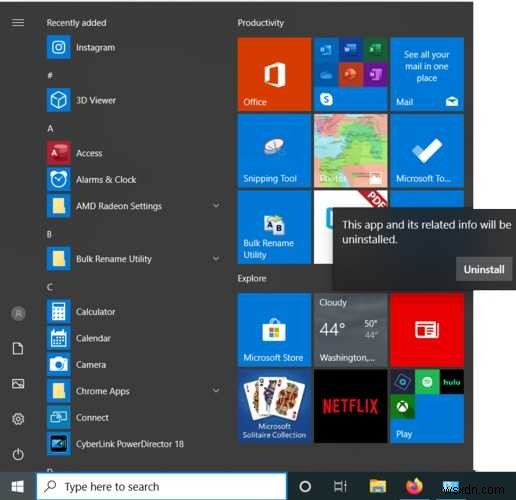The height and width of the screenshot is (500, 516).
Task: Expand the Chrome Apps folder
Action: tap(216, 390)
